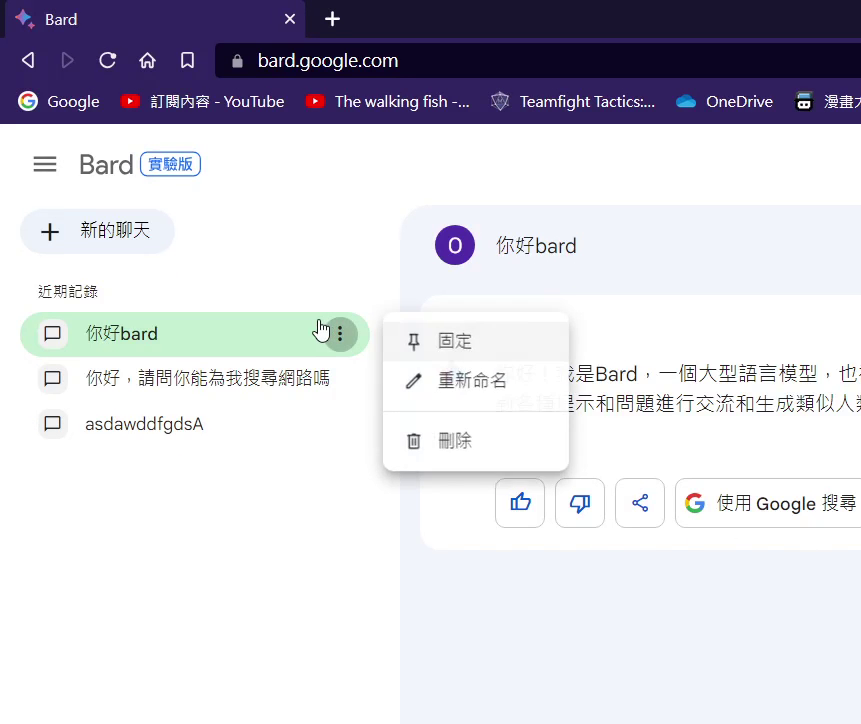Open the 你好bard conversation in sidebar

pos(194,334)
